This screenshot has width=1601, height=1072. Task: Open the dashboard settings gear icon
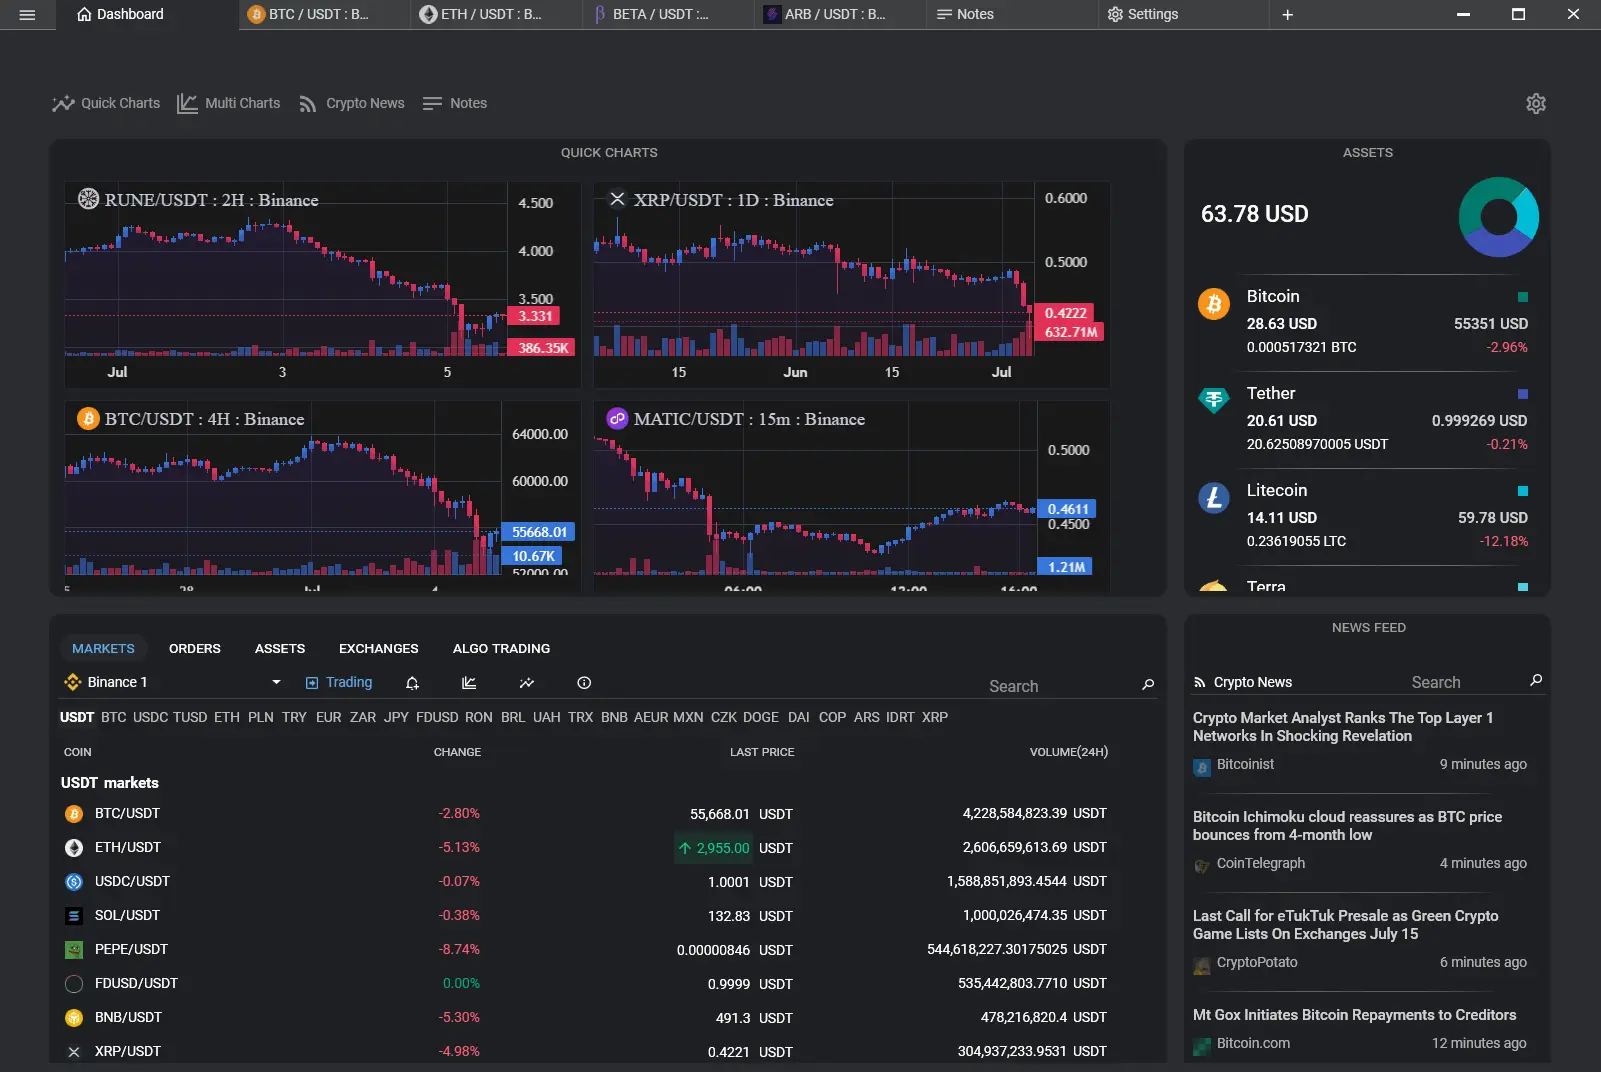click(1536, 104)
